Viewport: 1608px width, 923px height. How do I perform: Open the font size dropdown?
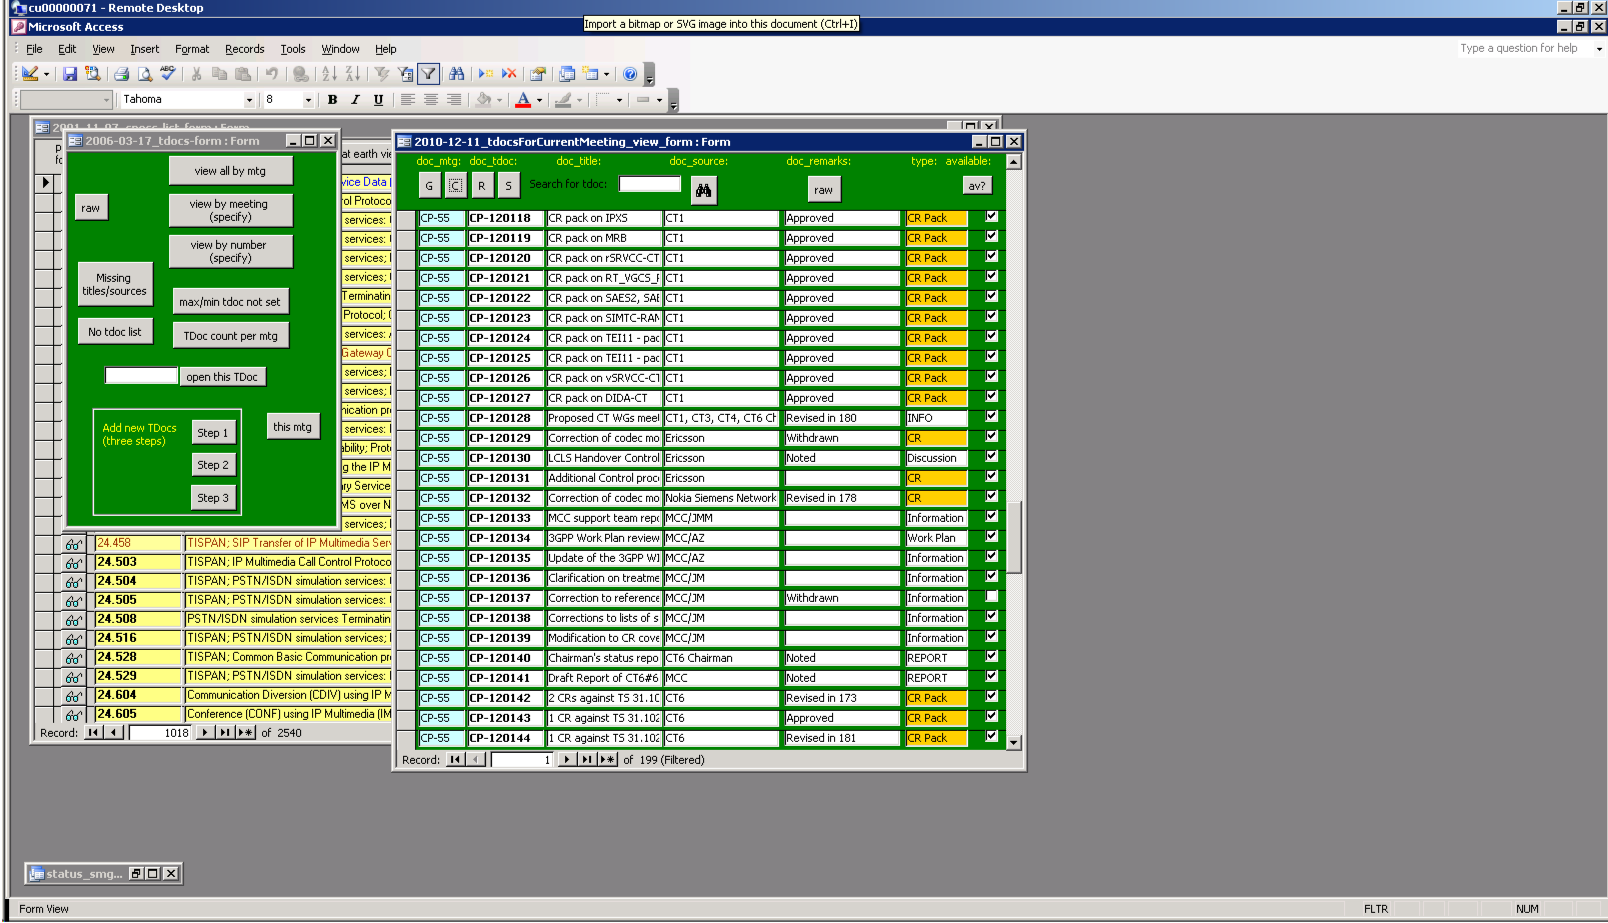tap(307, 100)
